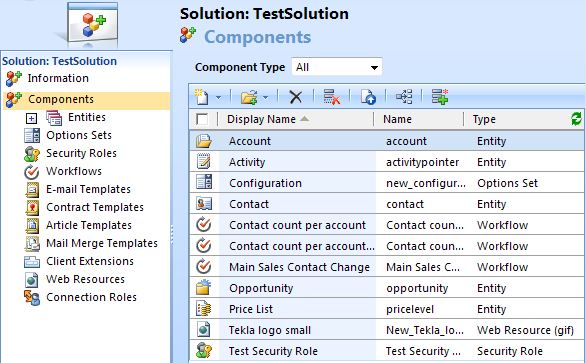
Task: Click the Show Dependencies toolbar icon
Action: point(404,97)
